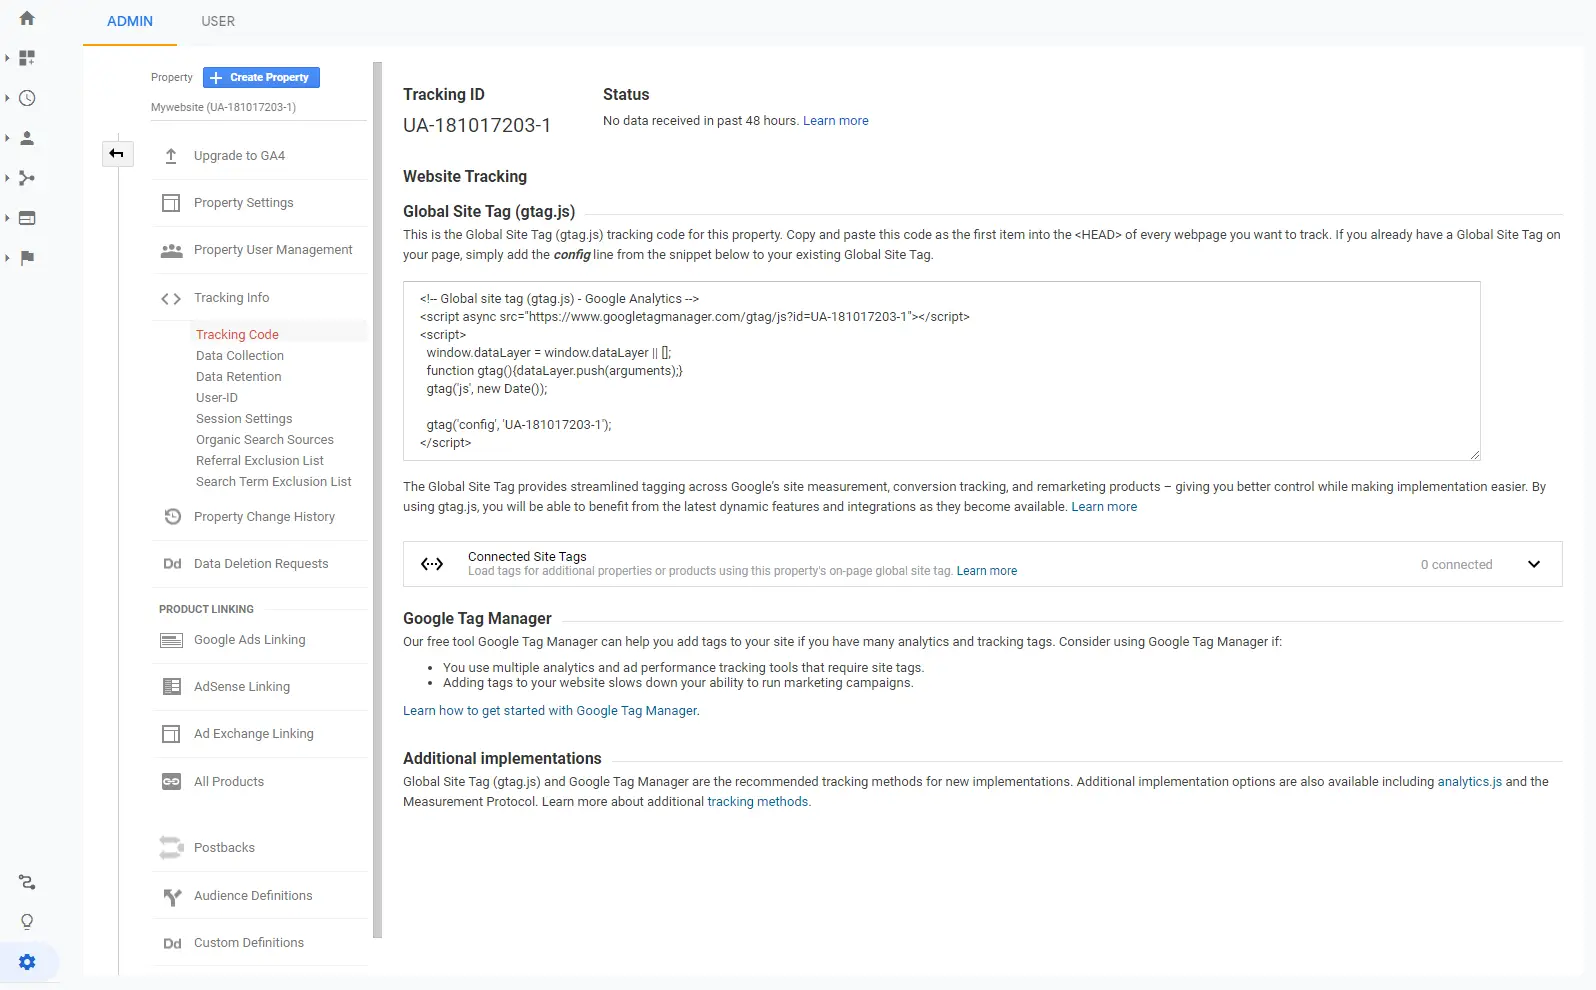This screenshot has width=1596, height=990.
Task: Expand Behavior arrow in left sidebar
Action: pyautogui.click(x=7, y=218)
